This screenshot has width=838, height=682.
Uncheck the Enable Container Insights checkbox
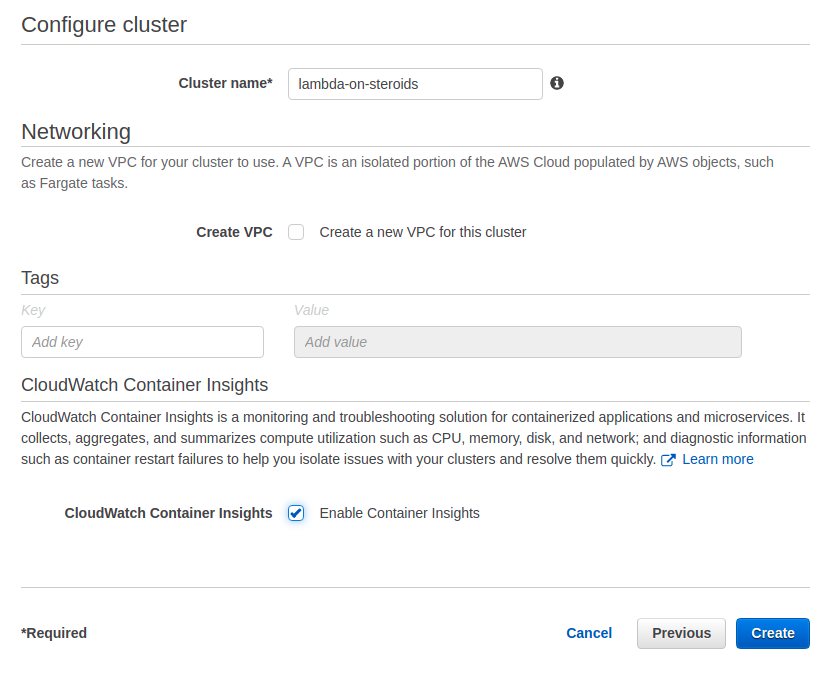click(296, 513)
